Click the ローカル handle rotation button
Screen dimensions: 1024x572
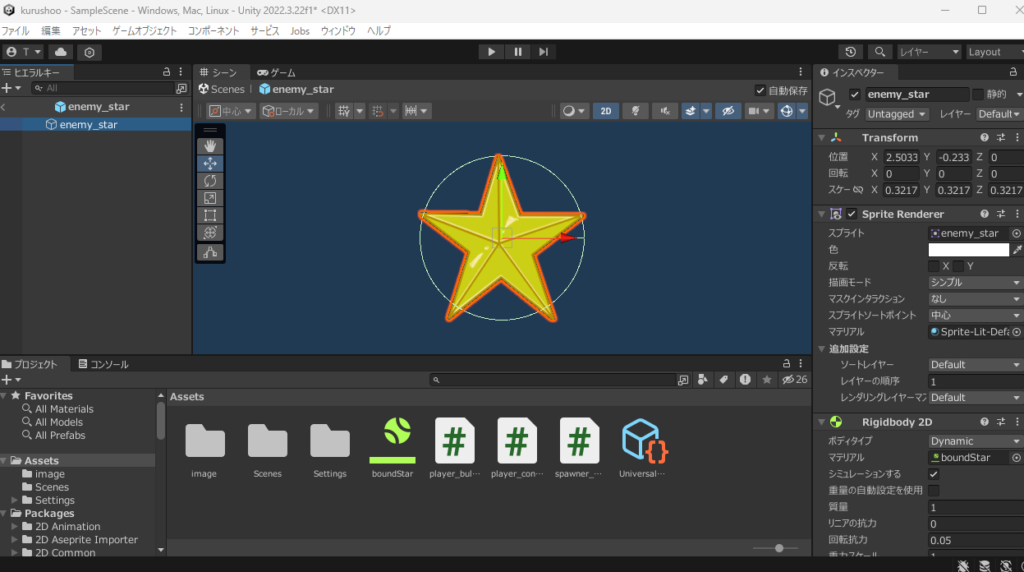click(288, 111)
